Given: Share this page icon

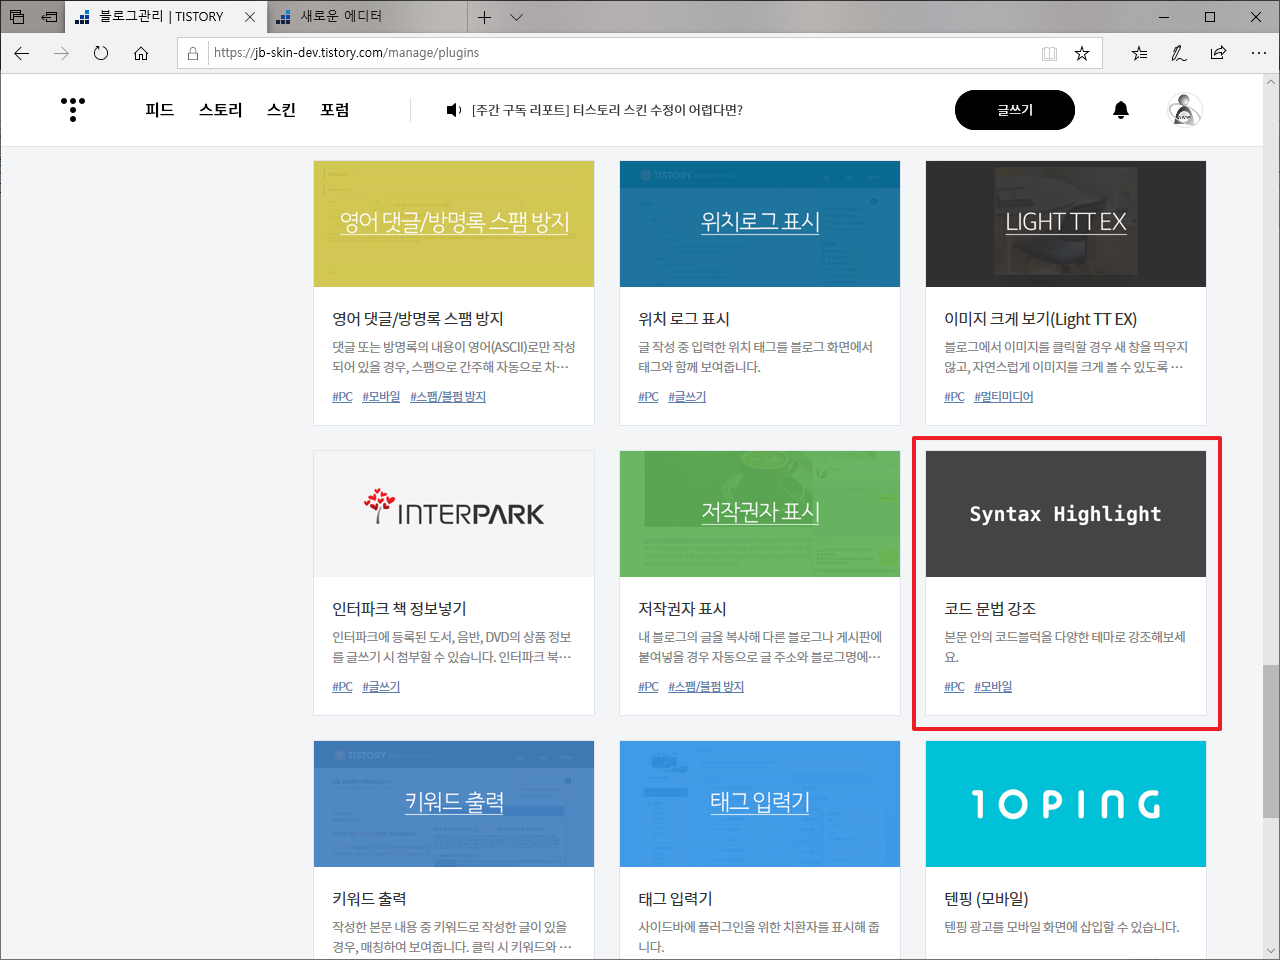Looking at the screenshot, I should pyautogui.click(x=1218, y=54).
